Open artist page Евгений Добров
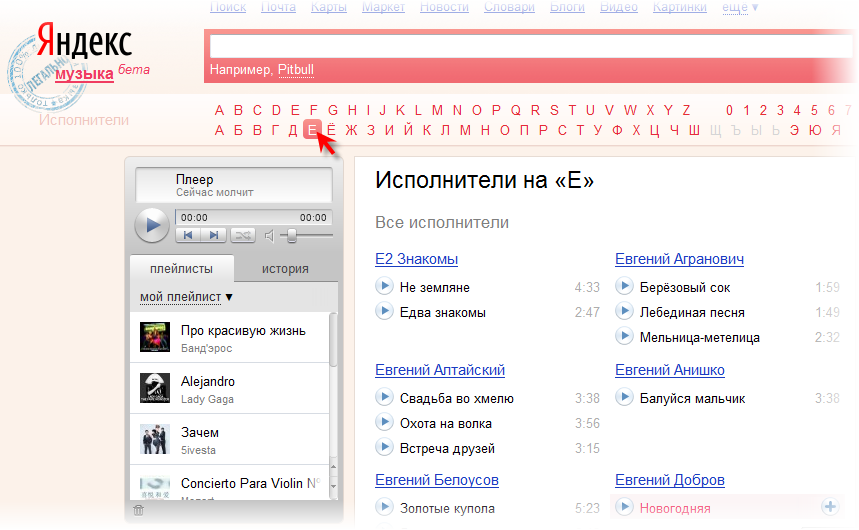Viewport: 859px width, 530px height. (669, 480)
